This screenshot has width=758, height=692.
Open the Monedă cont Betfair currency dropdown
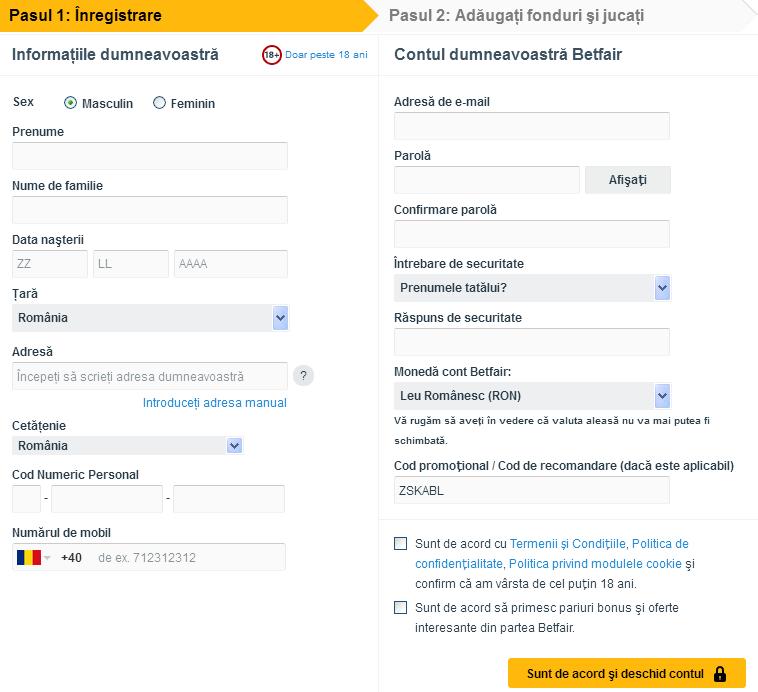coord(532,396)
